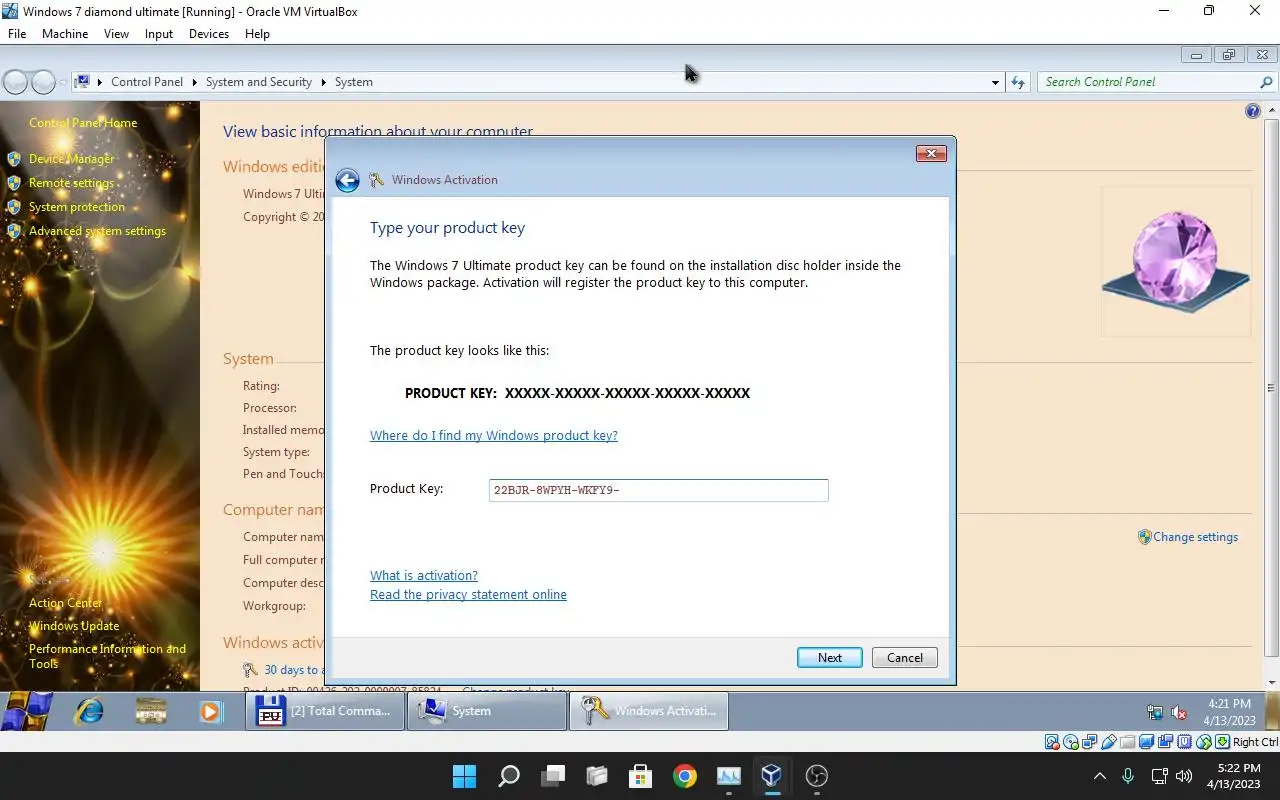1280x800 pixels.
Task: Open Google Chrome from host taskbar
Action: (x=685, y=776)
